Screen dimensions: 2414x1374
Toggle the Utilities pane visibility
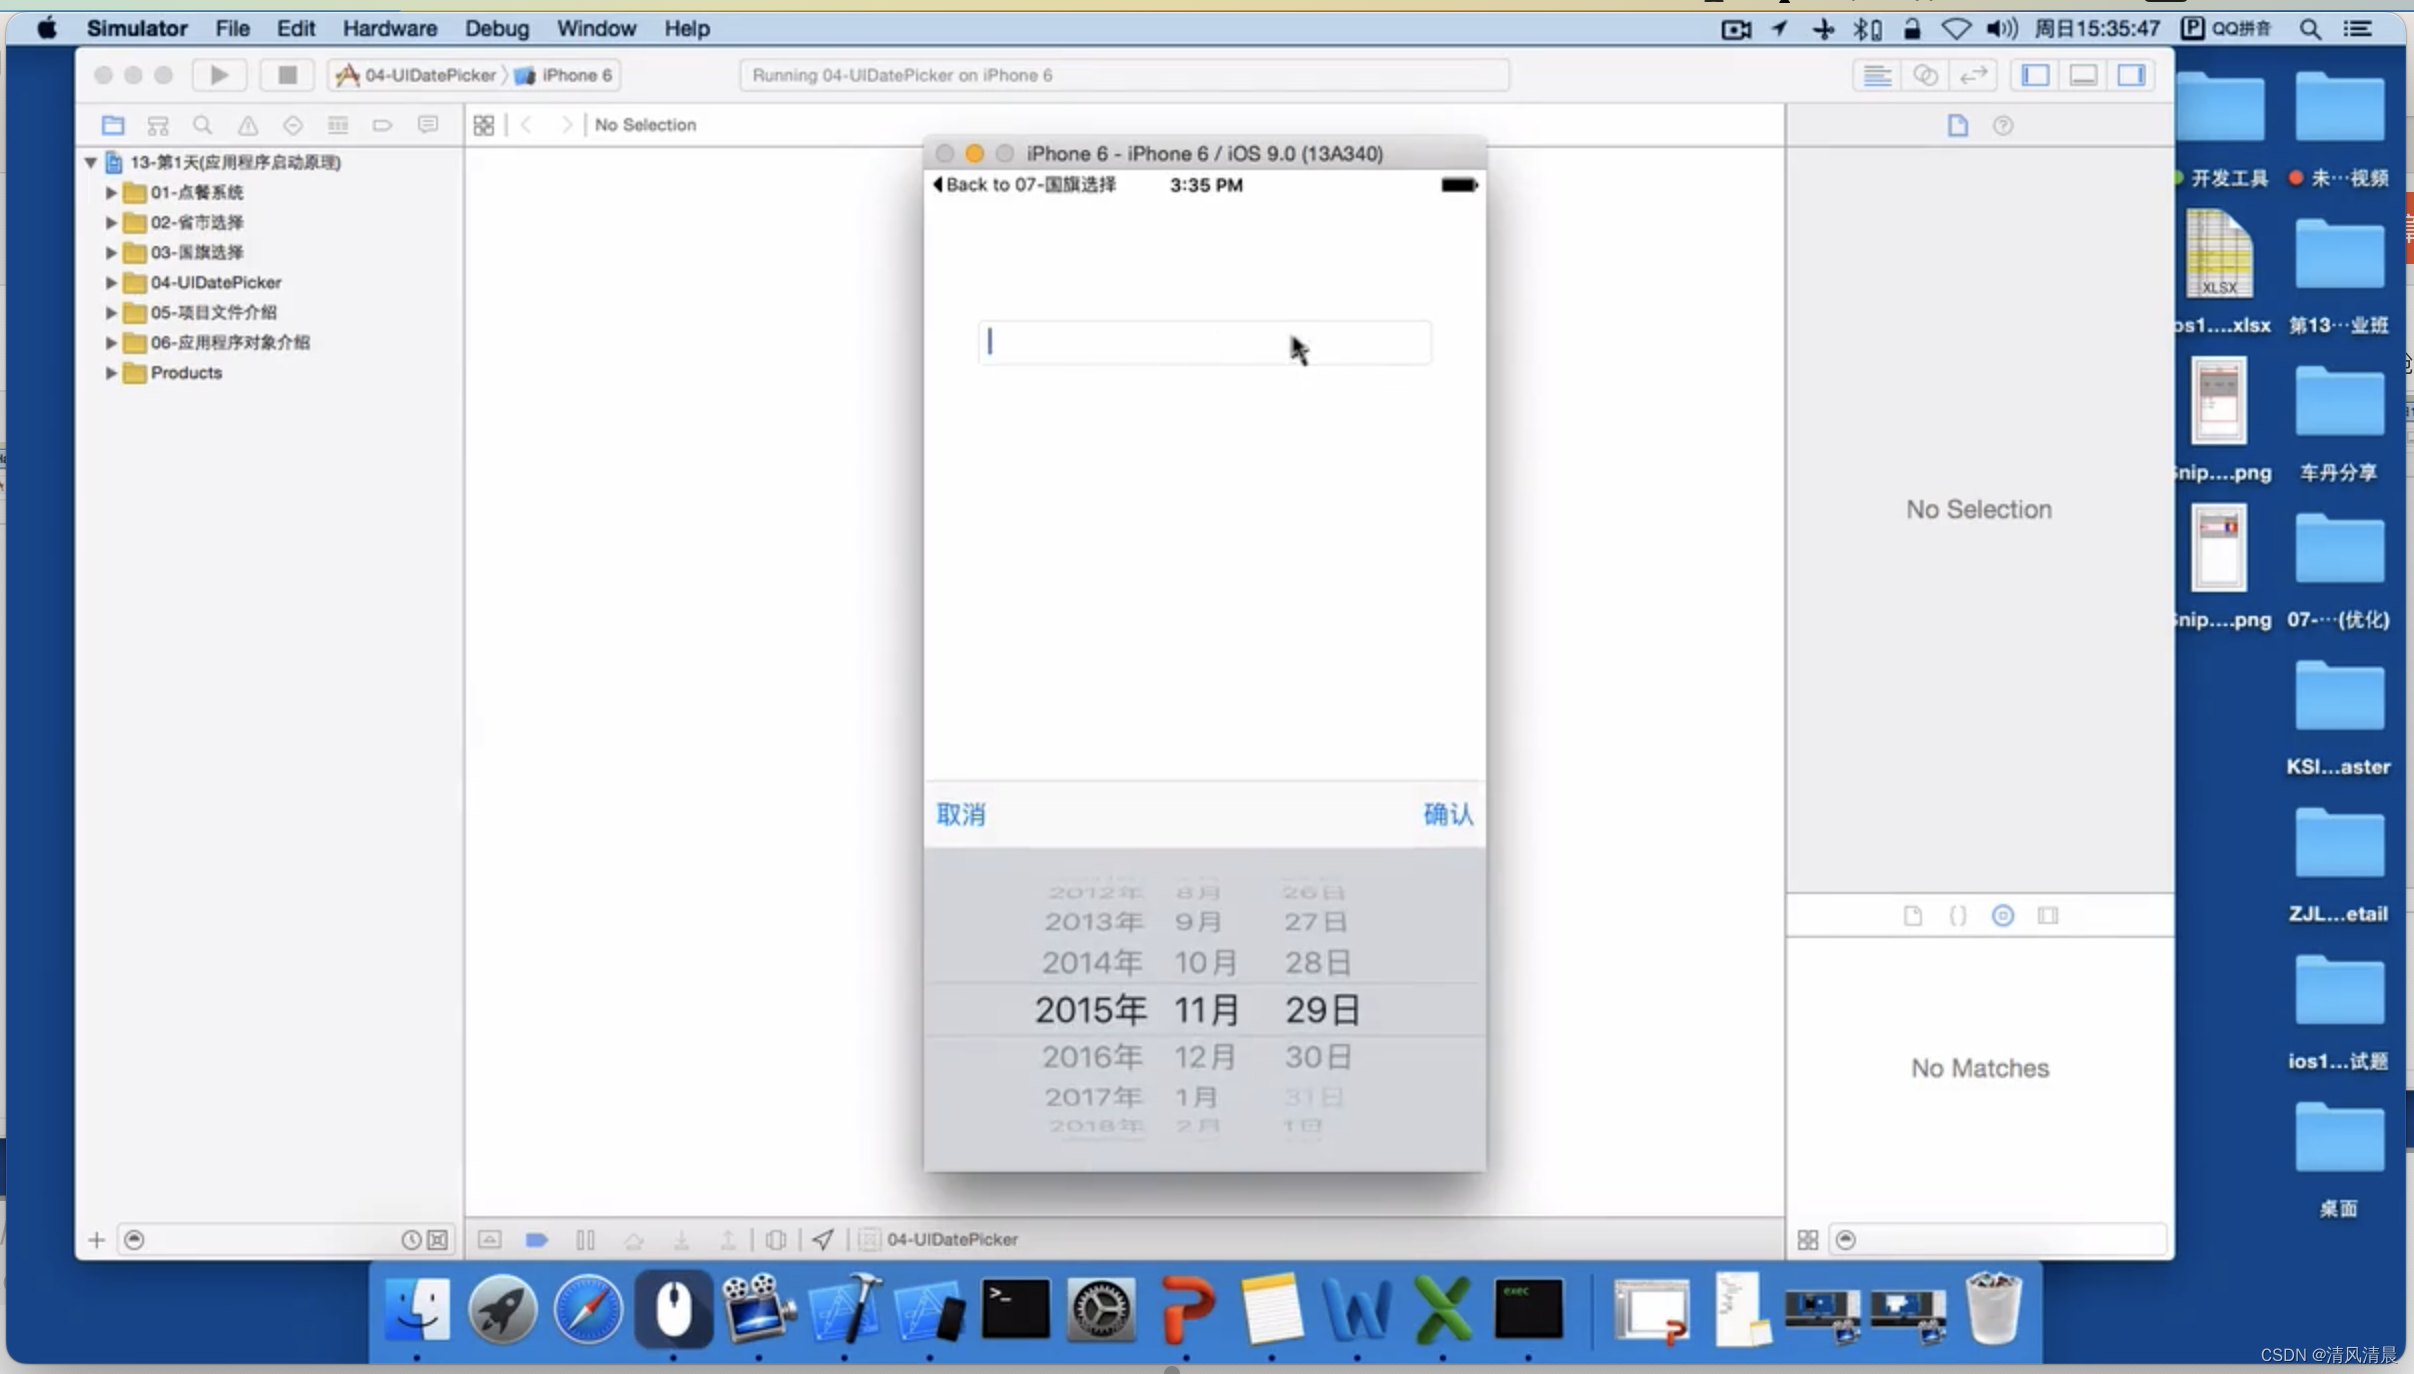[x=2132, y=75]
